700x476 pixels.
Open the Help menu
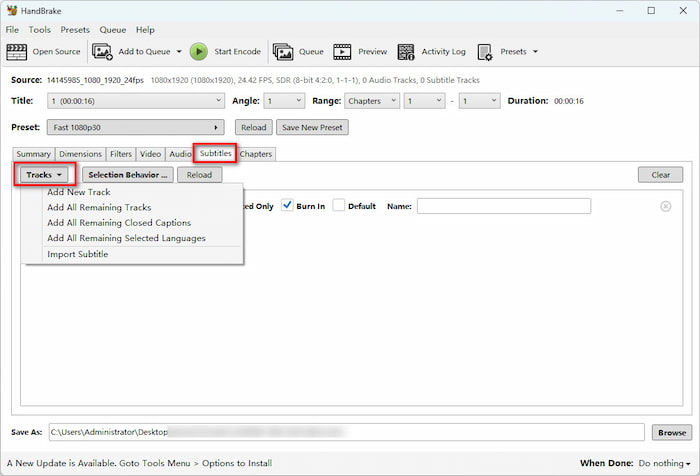(x=145, y=30)
